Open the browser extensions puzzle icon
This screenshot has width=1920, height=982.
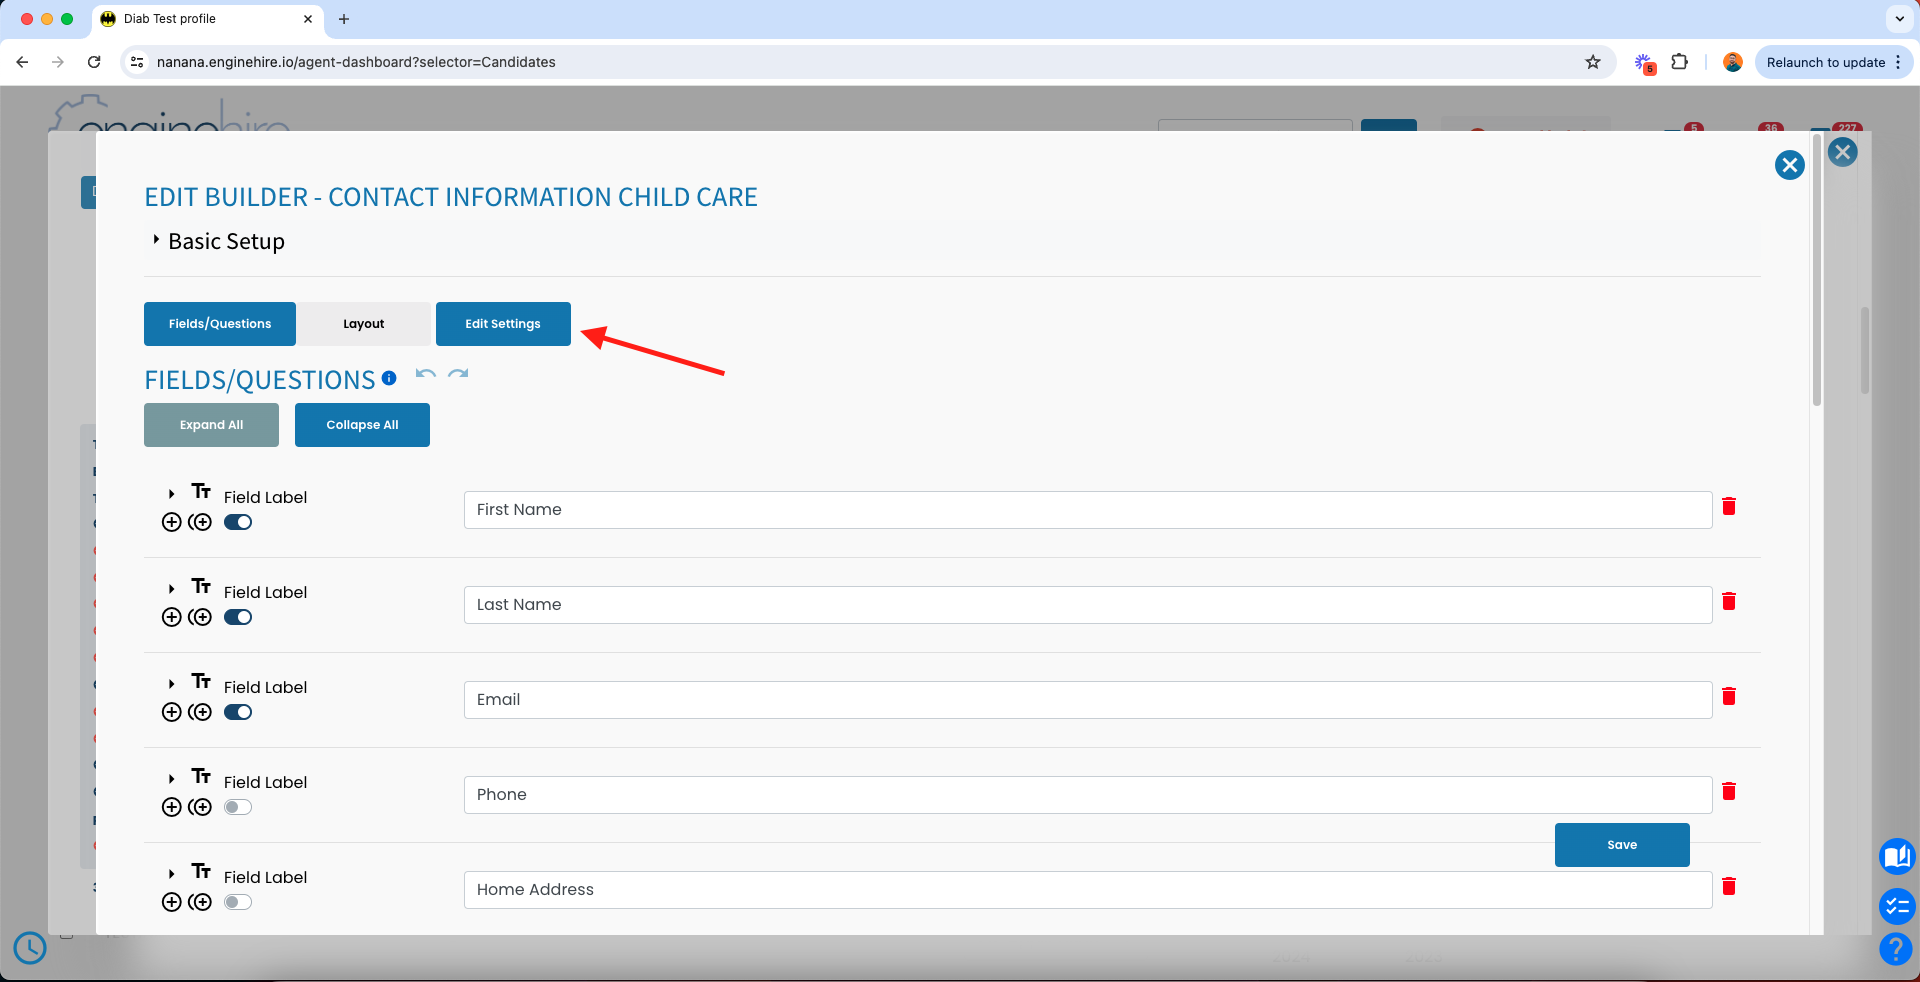(1680, 62)
